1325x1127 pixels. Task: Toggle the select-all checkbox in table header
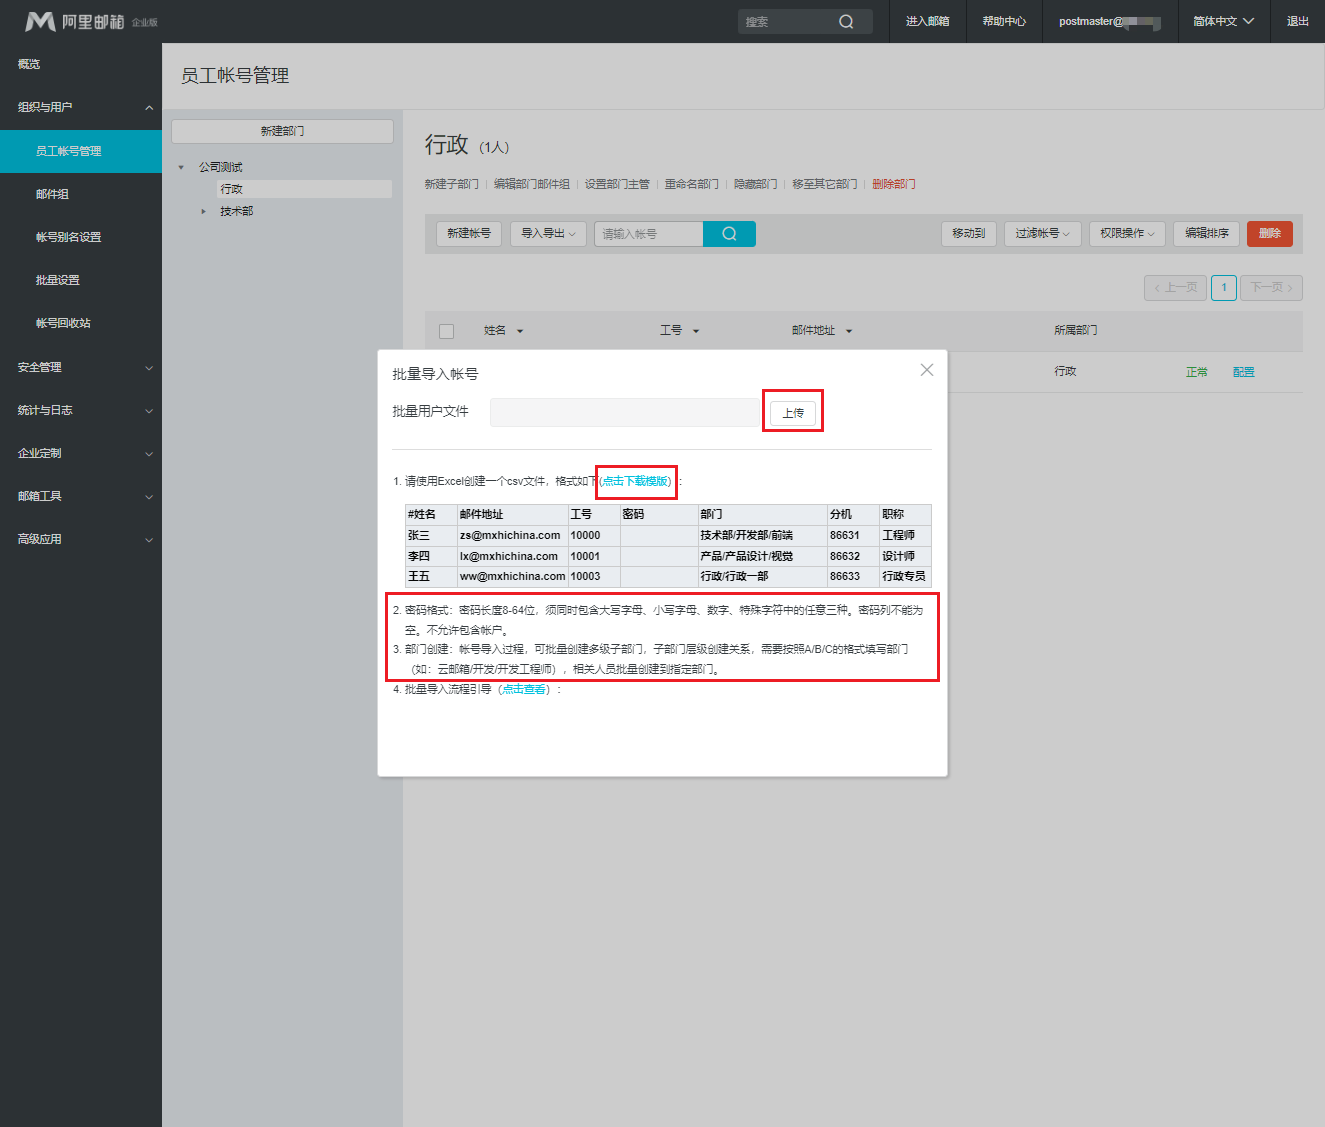pos(447,331)
